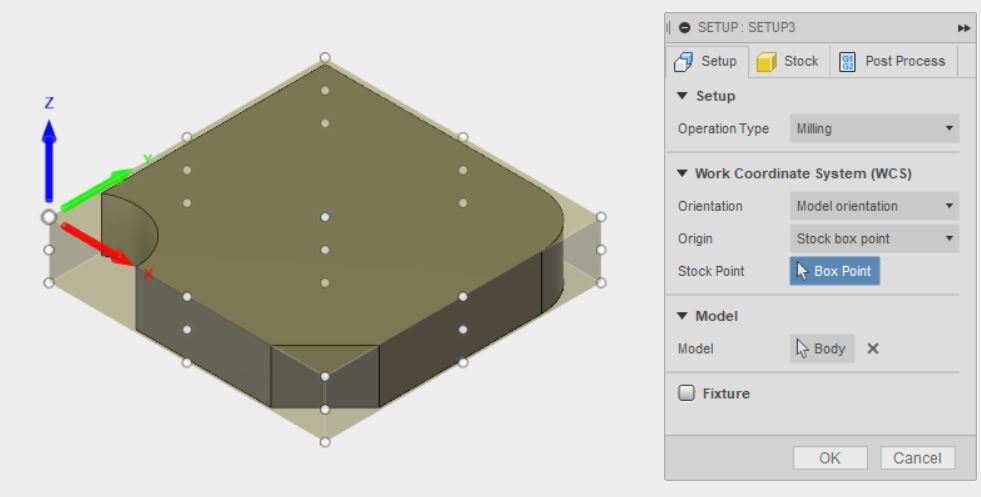Viewport: 981px width, 497px height.
Task: Switch to the Setup tab
Action: 707,61
